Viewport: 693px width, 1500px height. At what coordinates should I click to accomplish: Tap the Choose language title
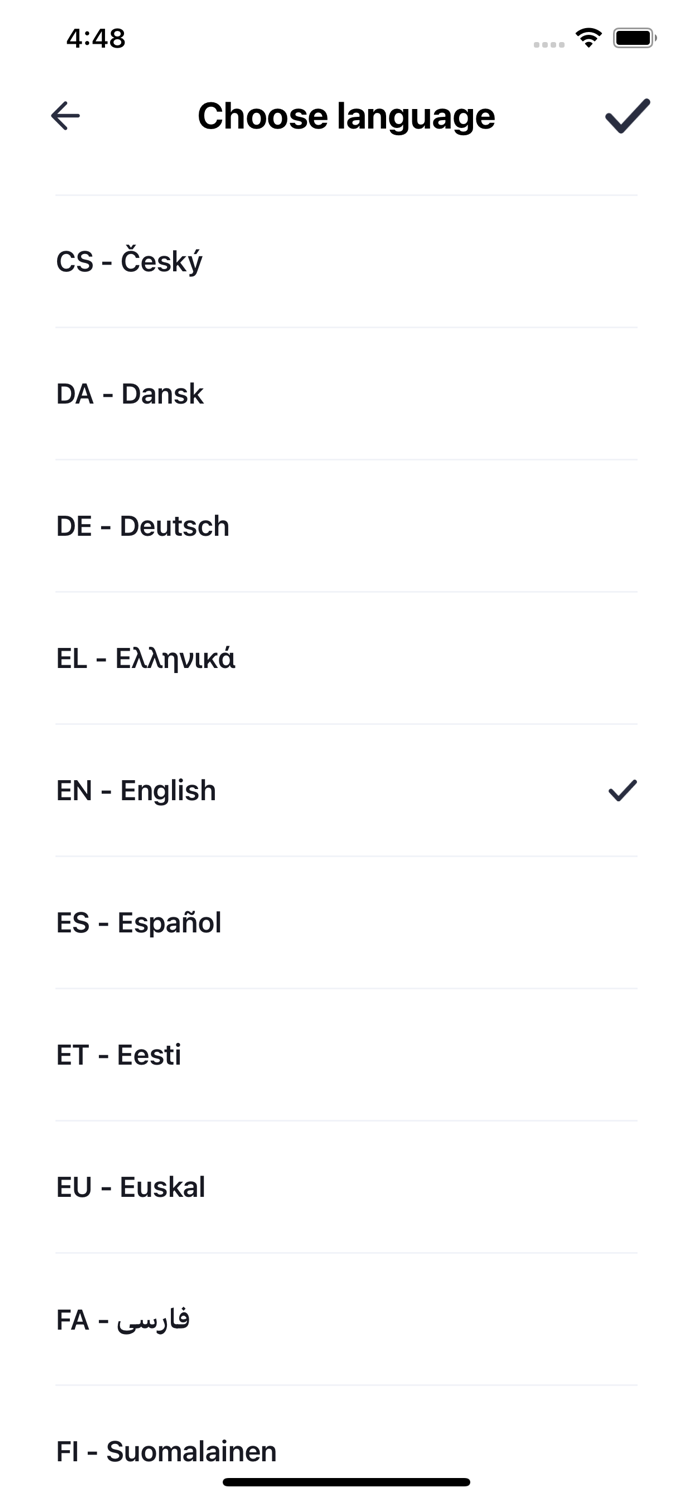pos(346,116)
